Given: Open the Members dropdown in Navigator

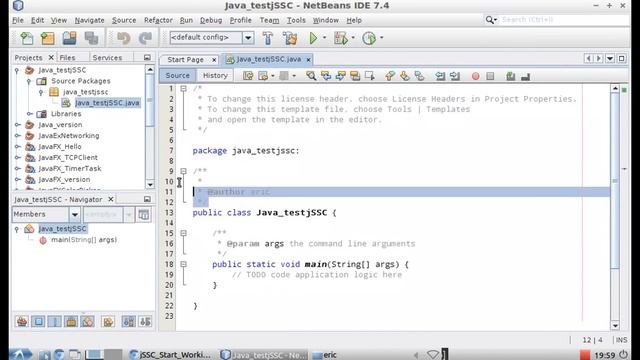Looking at the screenshot, I should 75,214.
